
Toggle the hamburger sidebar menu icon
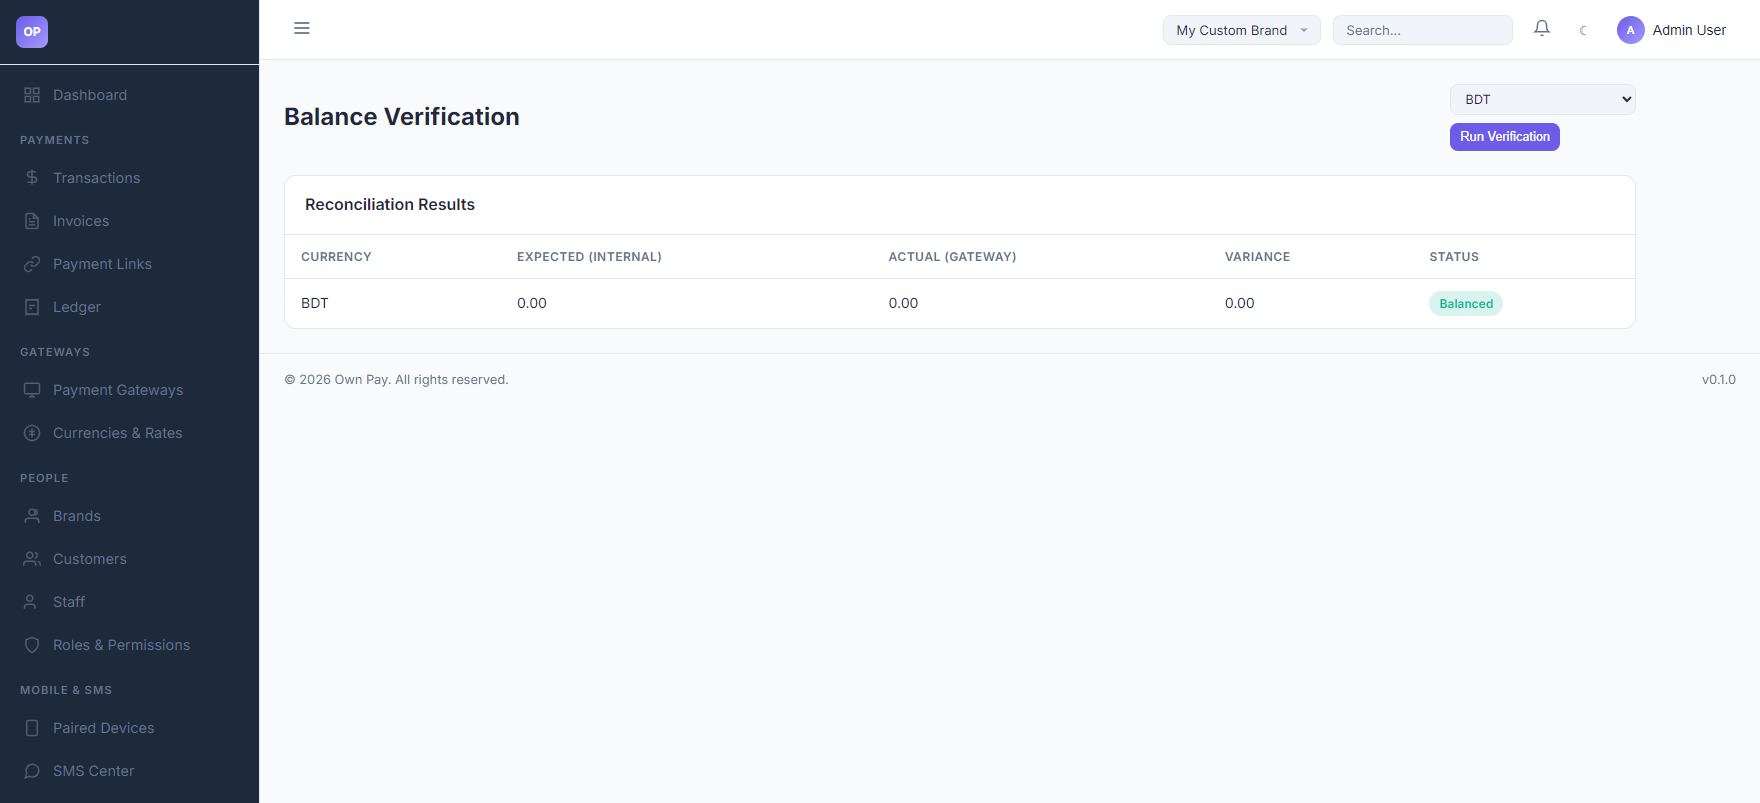(x=302, y=28)
